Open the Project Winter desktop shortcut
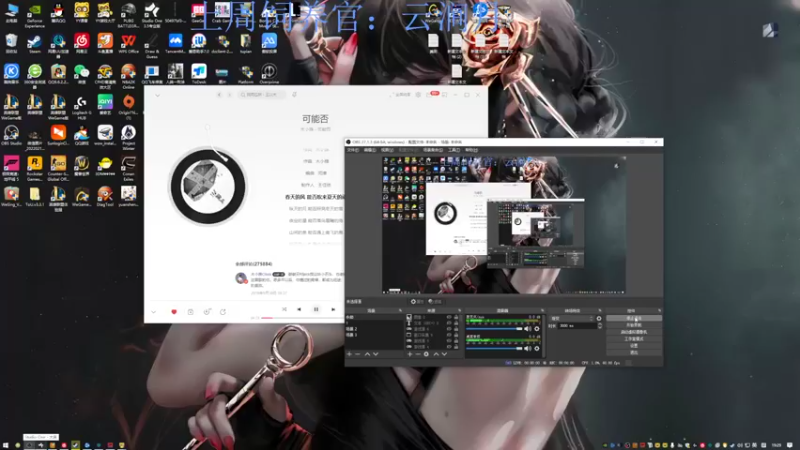Viewport: 800px width, 450px height. click(x=129, y=137)
